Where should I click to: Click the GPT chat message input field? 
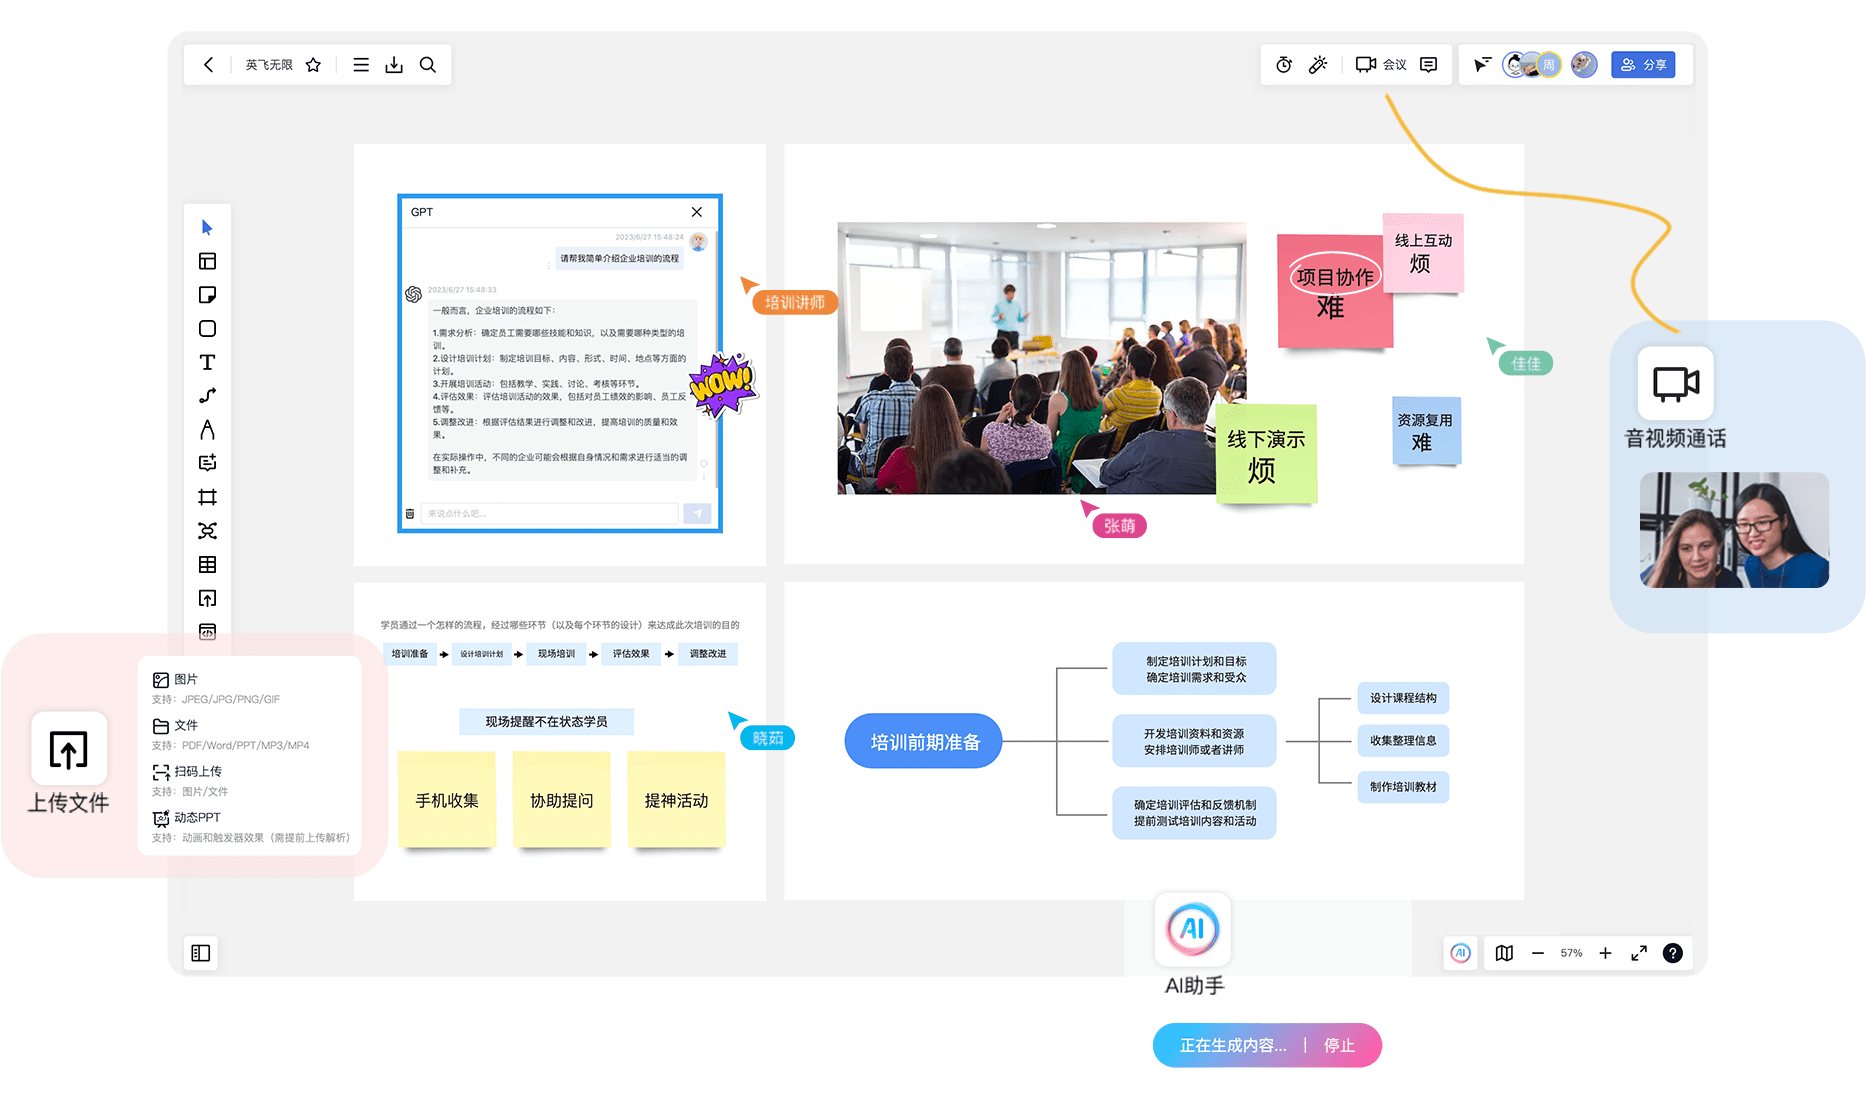point(549,513)
